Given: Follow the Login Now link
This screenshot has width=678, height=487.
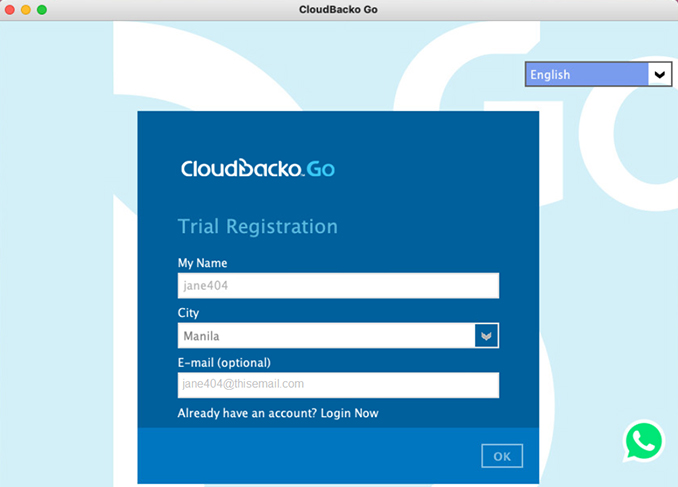Looking at the screenshot, I should click(x=349, y=413).
